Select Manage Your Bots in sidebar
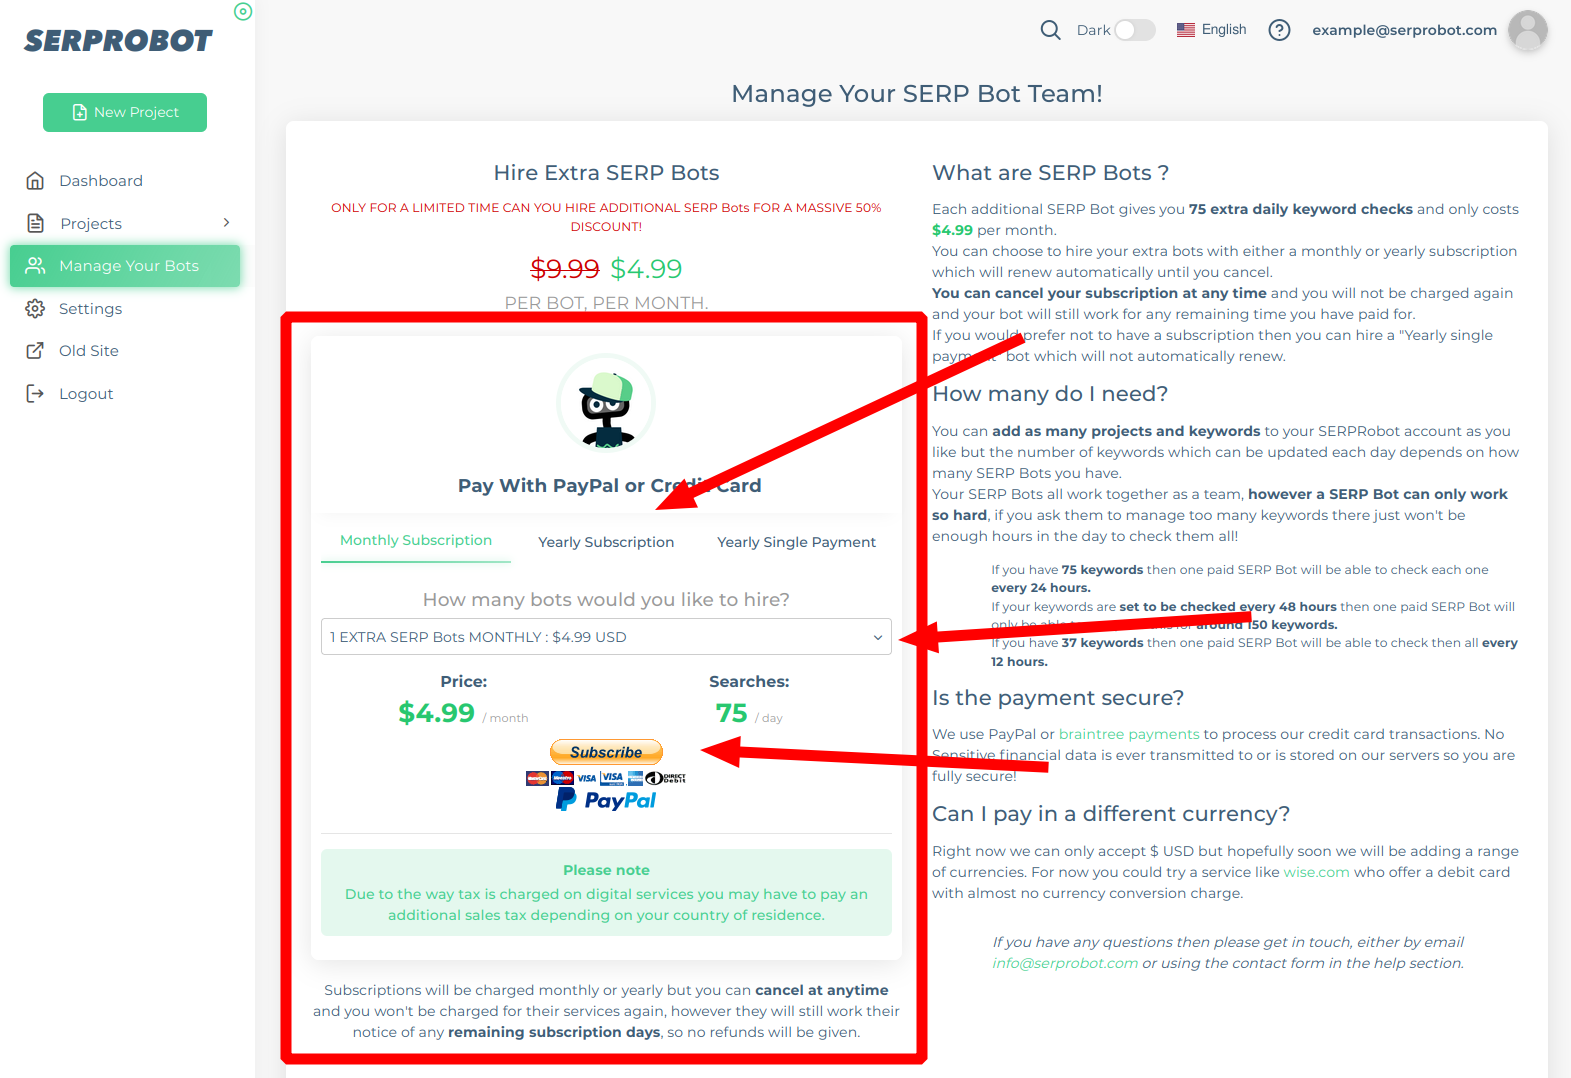1571x1078 pixels. (125, 266)
